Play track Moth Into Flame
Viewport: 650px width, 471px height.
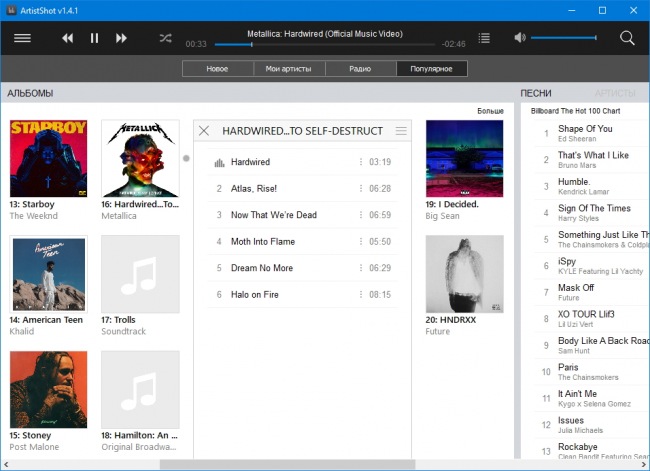click(303, 242)
